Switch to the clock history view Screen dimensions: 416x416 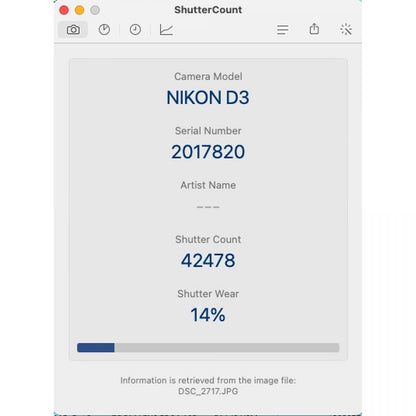tap(135, 30)
